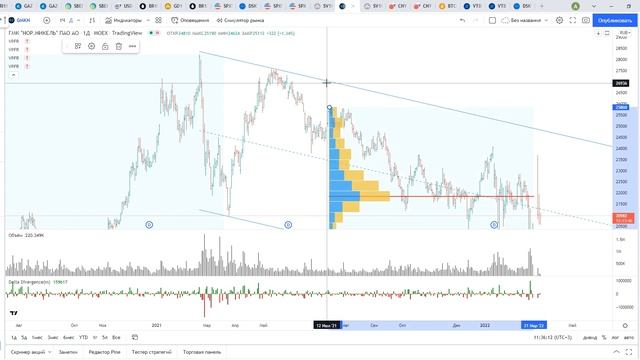
Task: Start the market replay simulator (Симулятор рынка)
Action: click(240, 20)
